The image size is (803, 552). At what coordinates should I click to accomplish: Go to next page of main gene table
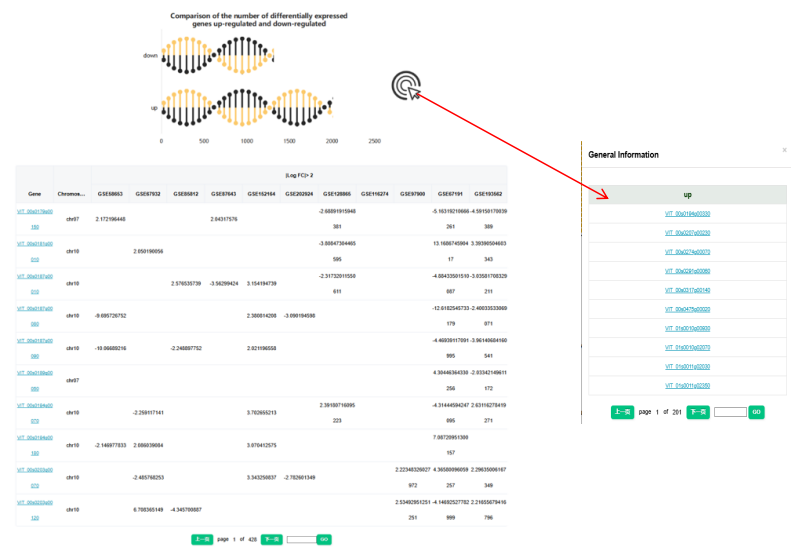271,539
